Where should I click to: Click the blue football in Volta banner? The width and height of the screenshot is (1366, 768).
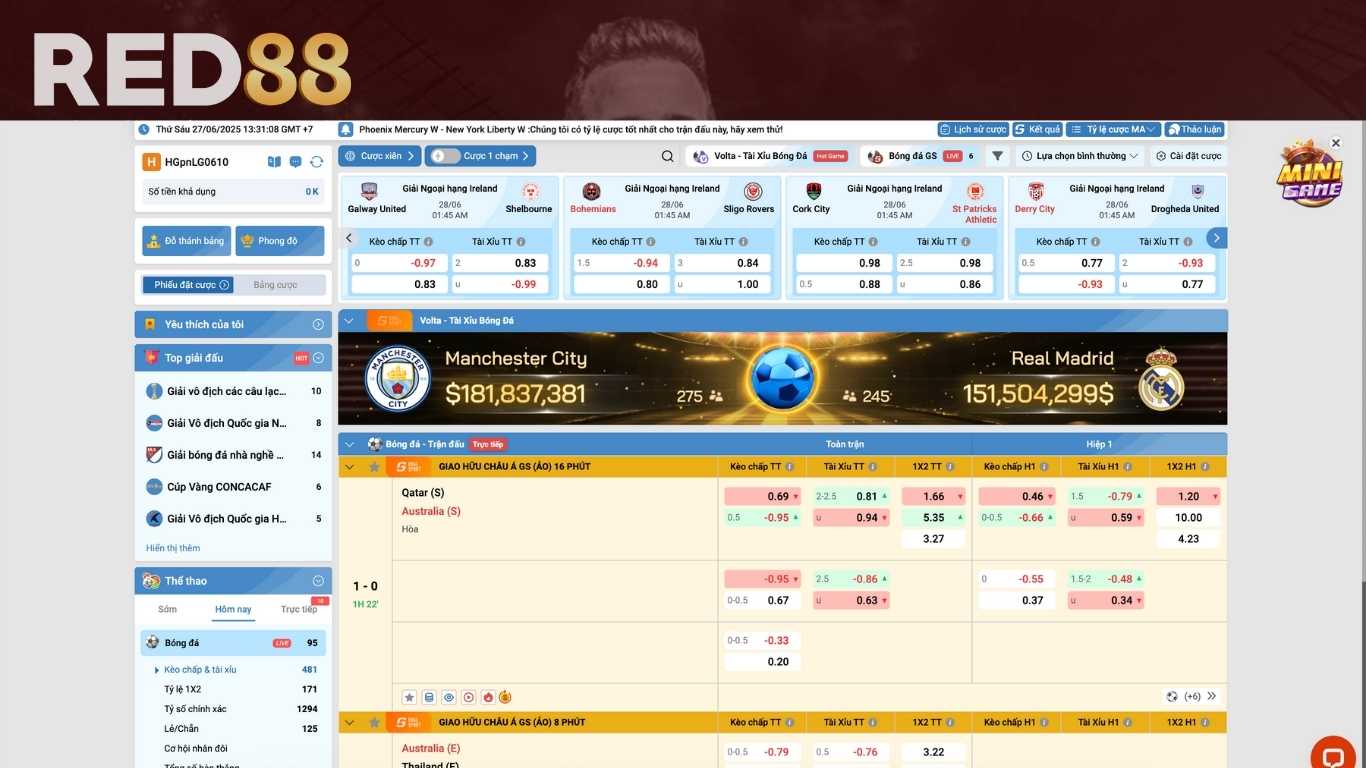[x=782, y=378]
